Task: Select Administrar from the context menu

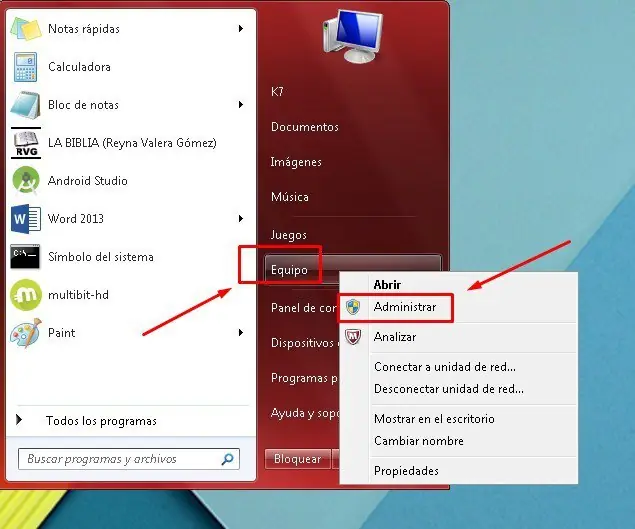Action: [405, 307]
